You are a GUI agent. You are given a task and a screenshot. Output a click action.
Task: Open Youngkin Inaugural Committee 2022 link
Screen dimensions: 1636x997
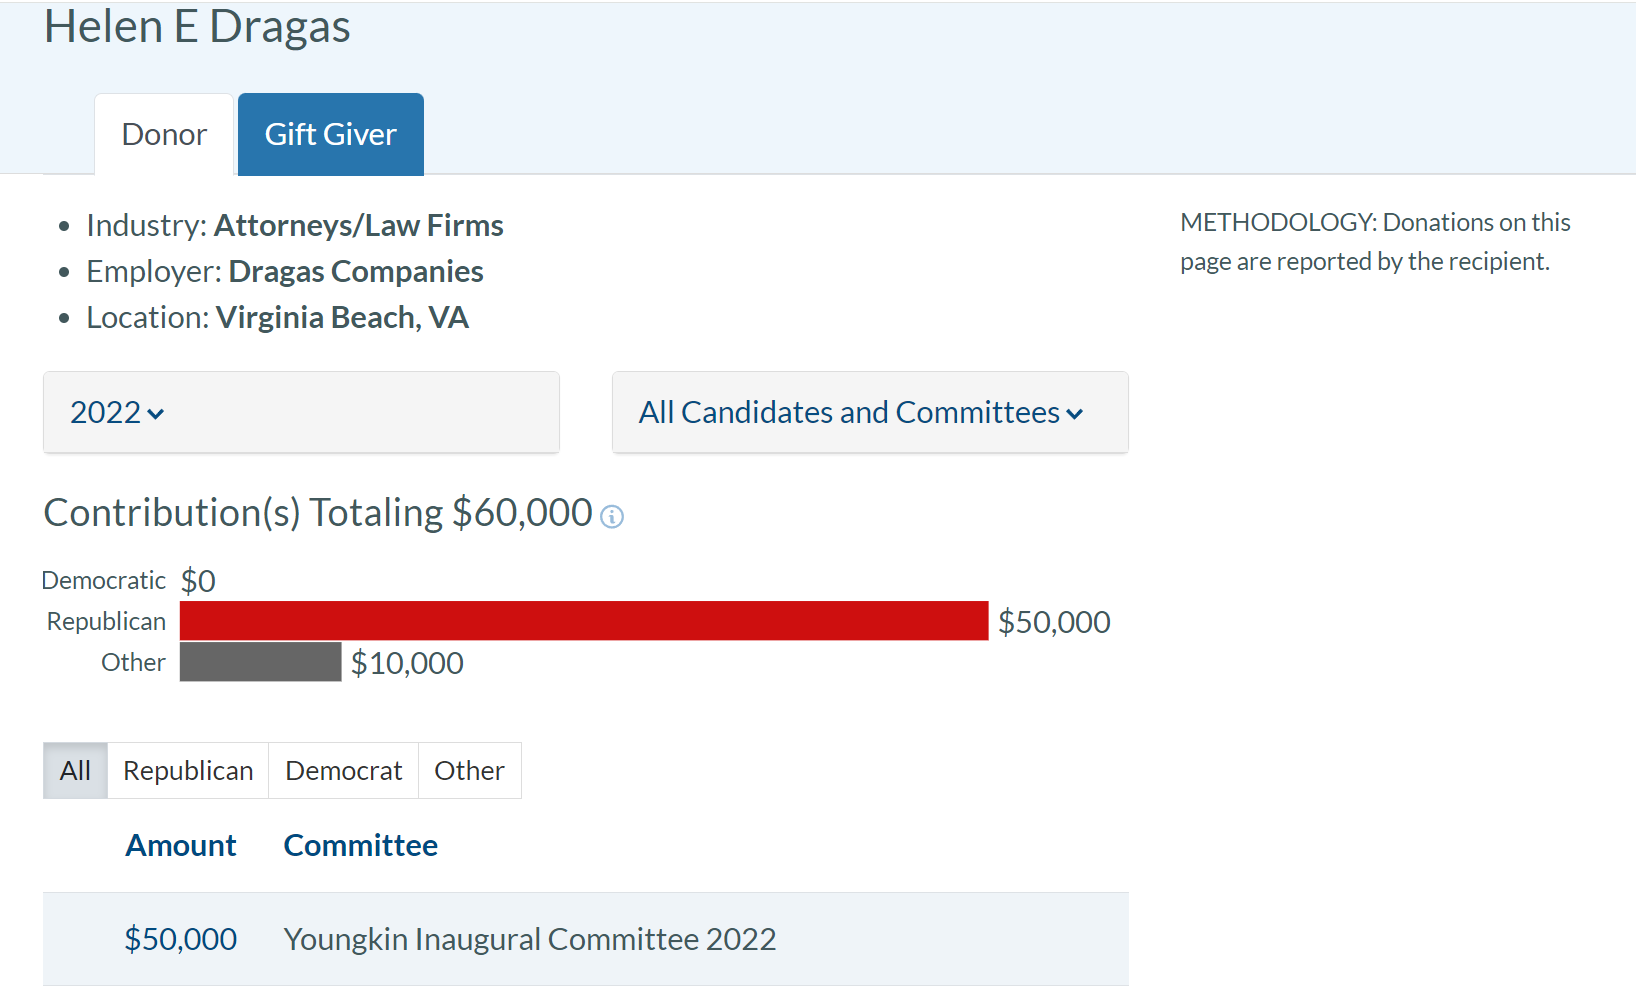[x=530, y=939]
